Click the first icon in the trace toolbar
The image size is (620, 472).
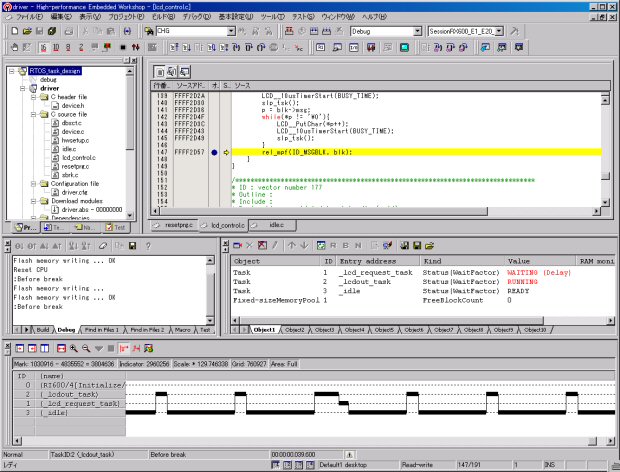tap(19, 348)
